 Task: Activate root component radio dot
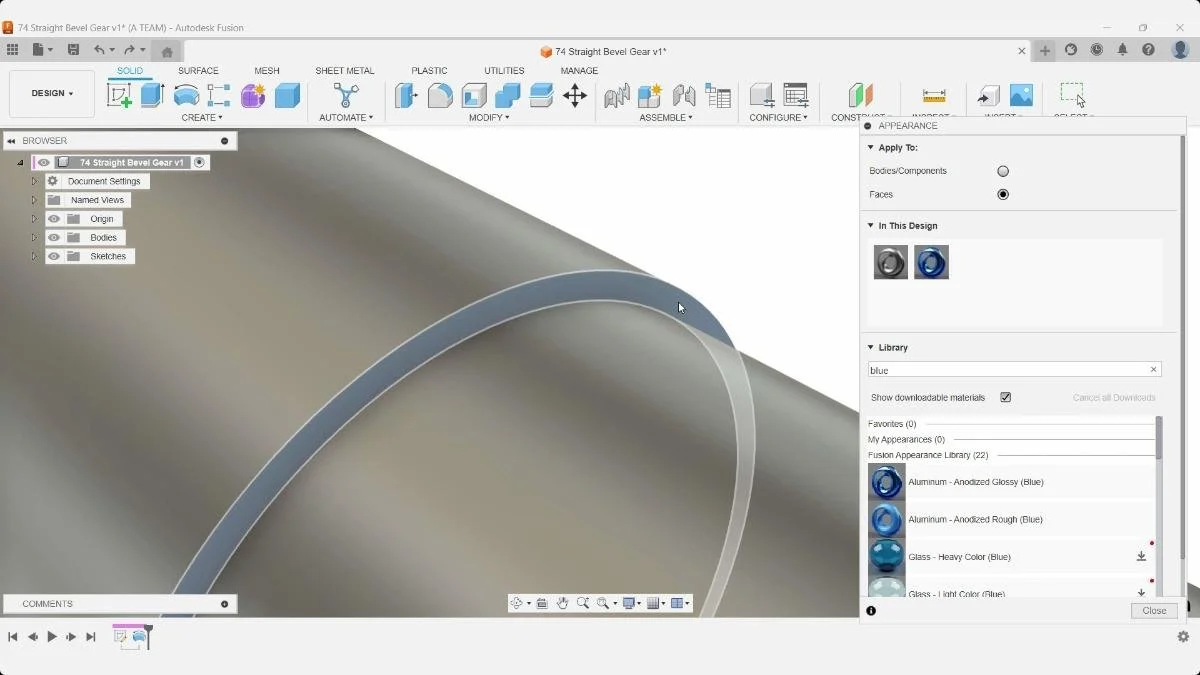[200, 162]
